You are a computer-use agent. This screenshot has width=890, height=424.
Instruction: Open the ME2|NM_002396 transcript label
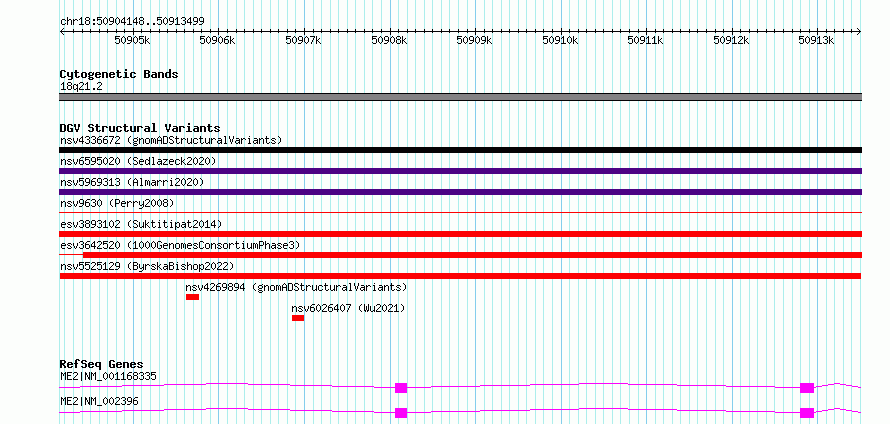(99, 401)
